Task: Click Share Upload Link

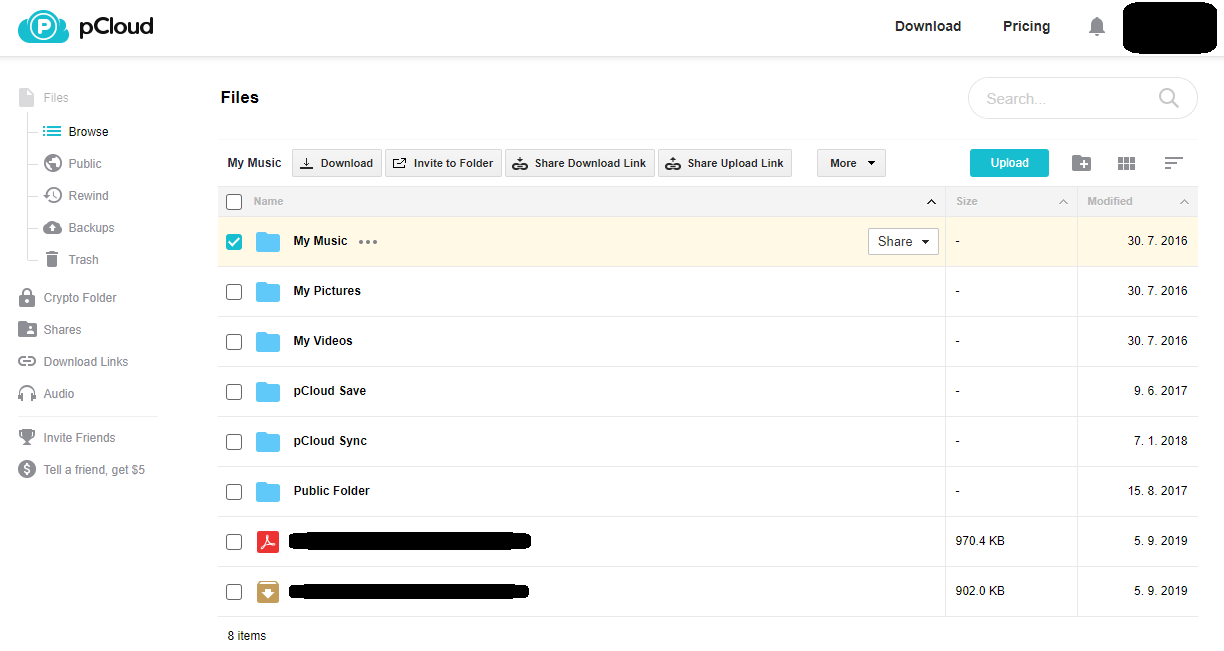Action: coord(725,163)
